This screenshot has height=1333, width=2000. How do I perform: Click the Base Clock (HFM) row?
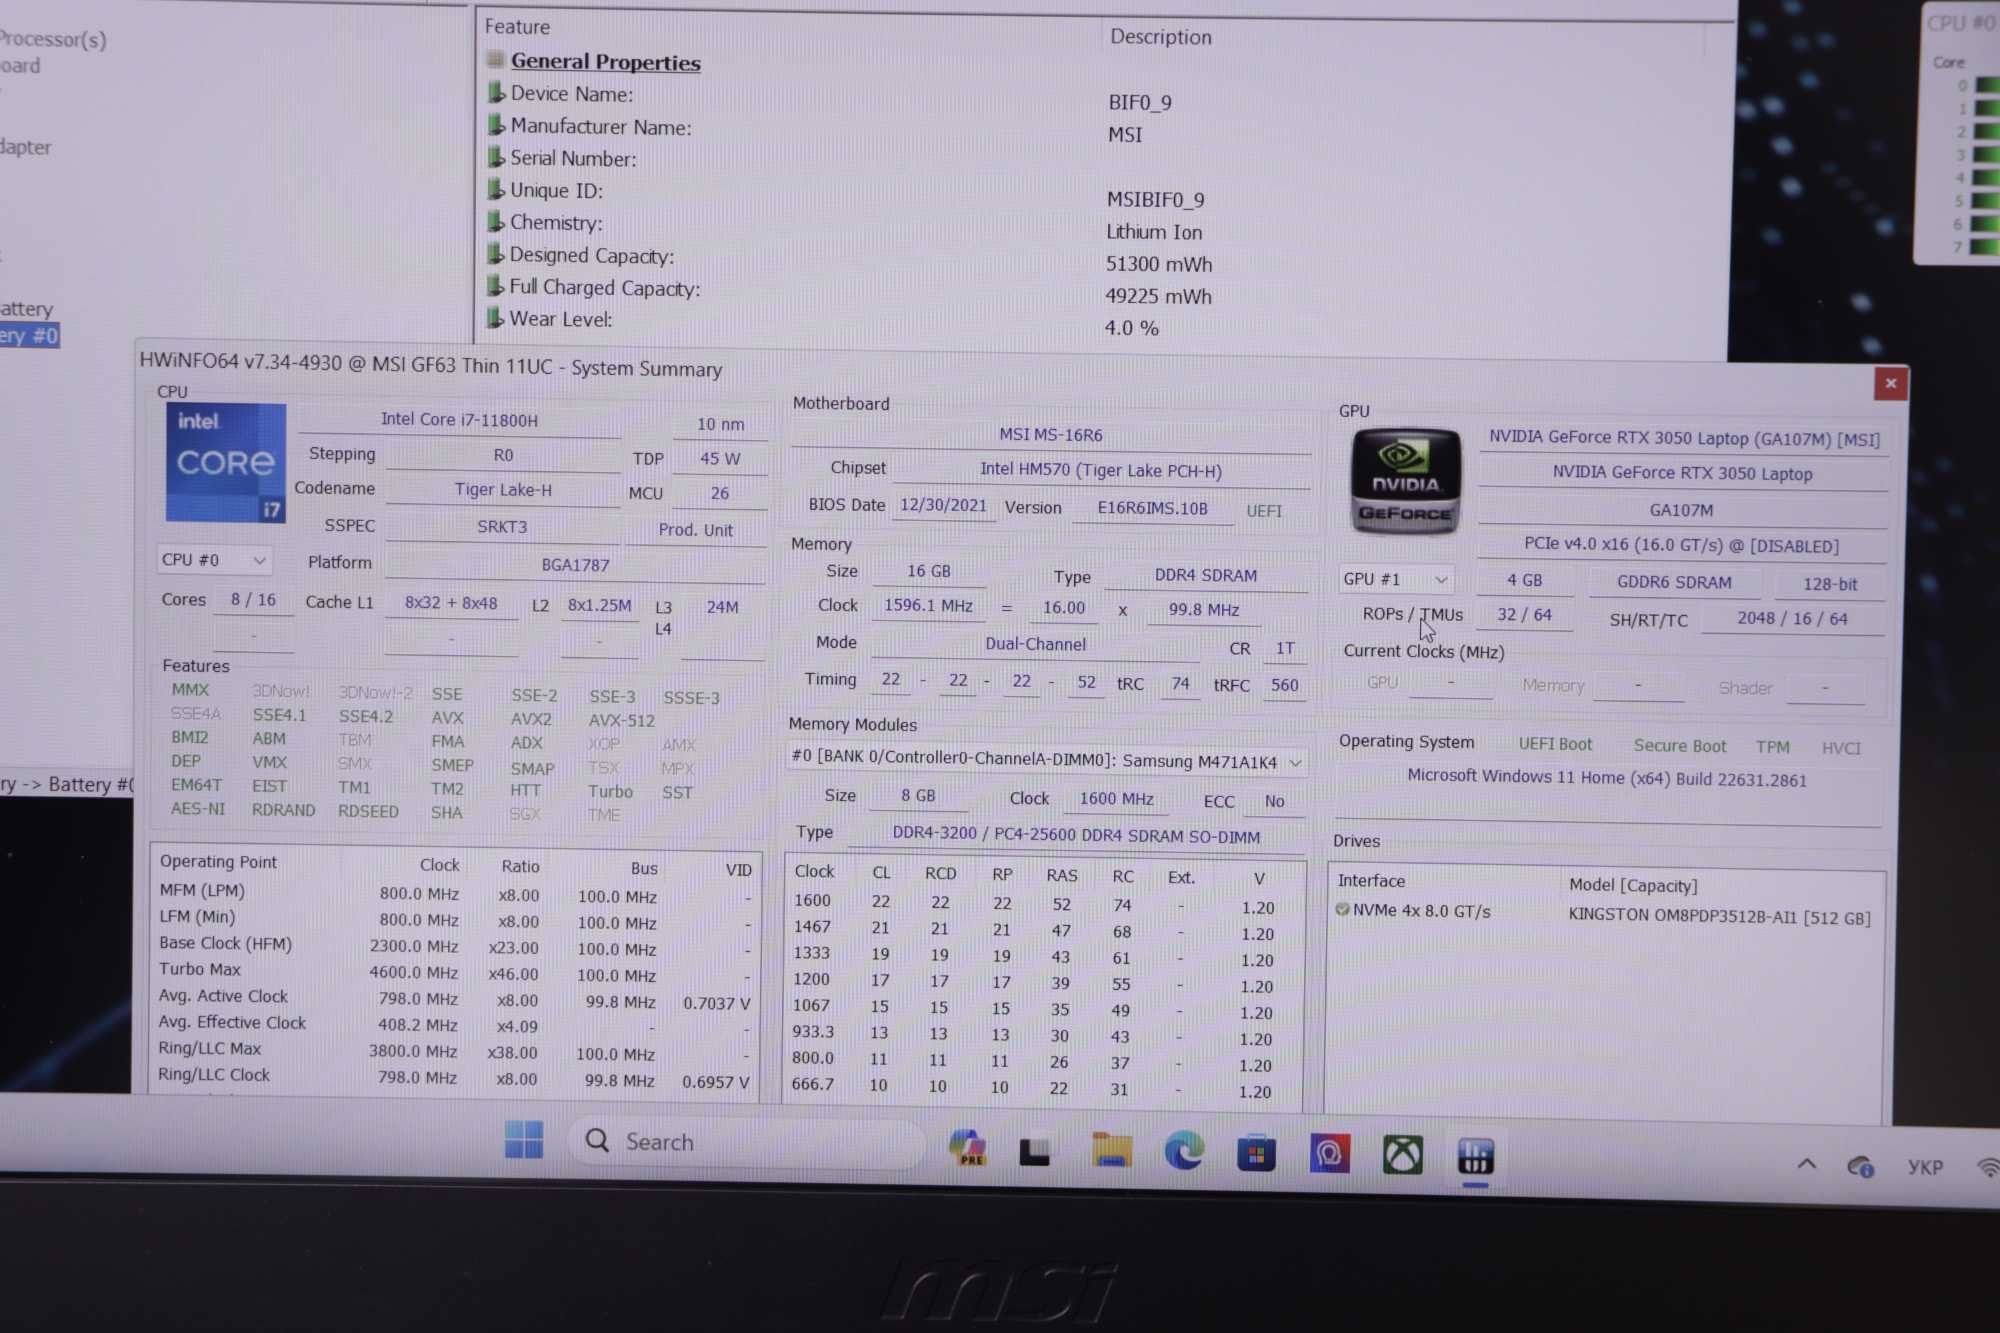pos(455,946)
